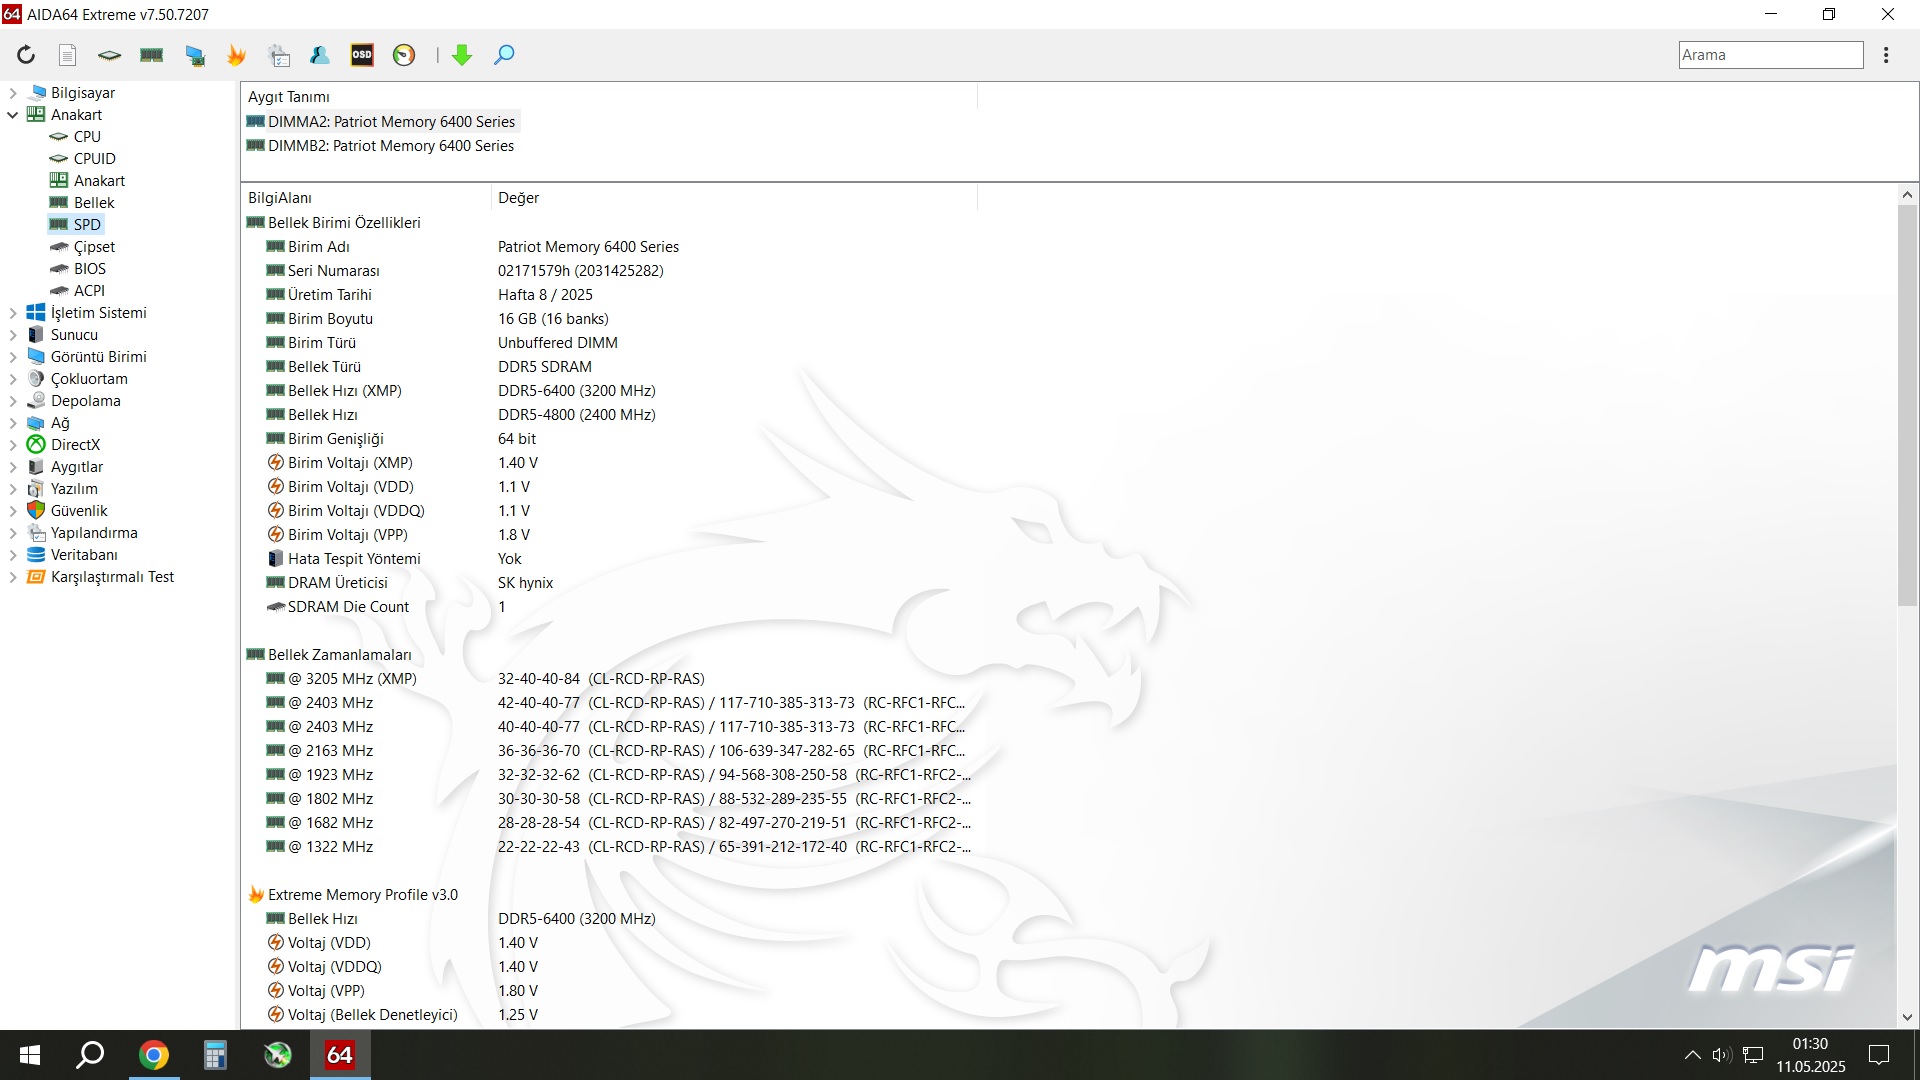Expand the Görüntü Birimi node

(x=13, y=357)
